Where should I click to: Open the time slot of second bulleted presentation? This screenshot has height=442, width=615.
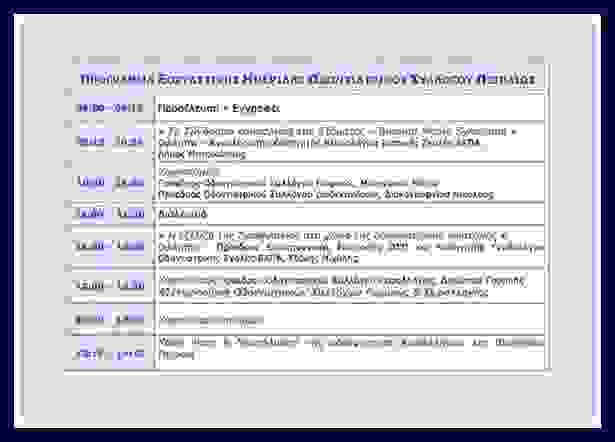pos(110,246)
